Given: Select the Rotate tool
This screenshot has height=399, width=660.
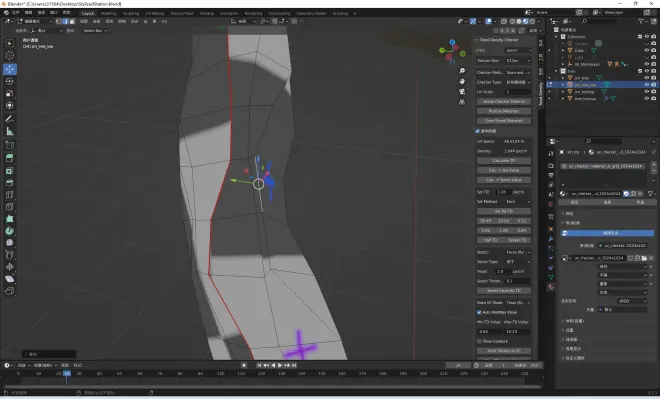Looking at the screenshot, I should click(x=10, y=81).
